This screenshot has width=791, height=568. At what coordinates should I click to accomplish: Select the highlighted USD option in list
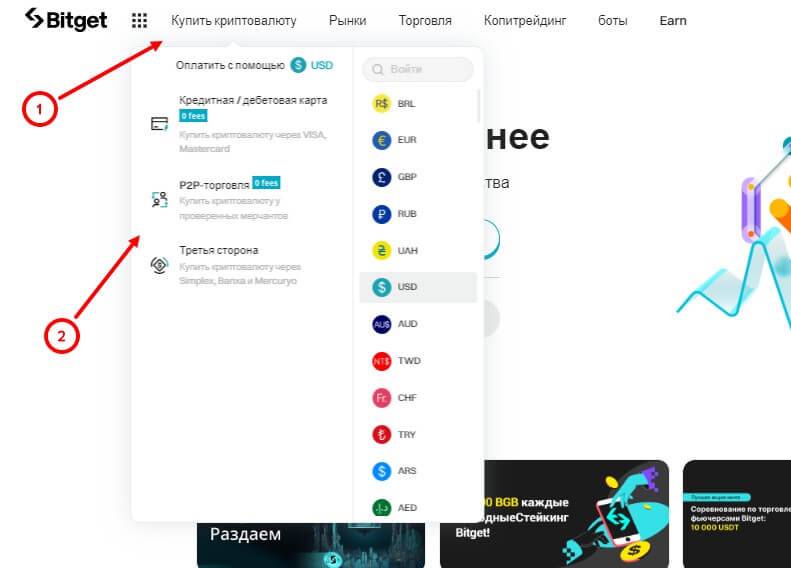click(418, 287)
